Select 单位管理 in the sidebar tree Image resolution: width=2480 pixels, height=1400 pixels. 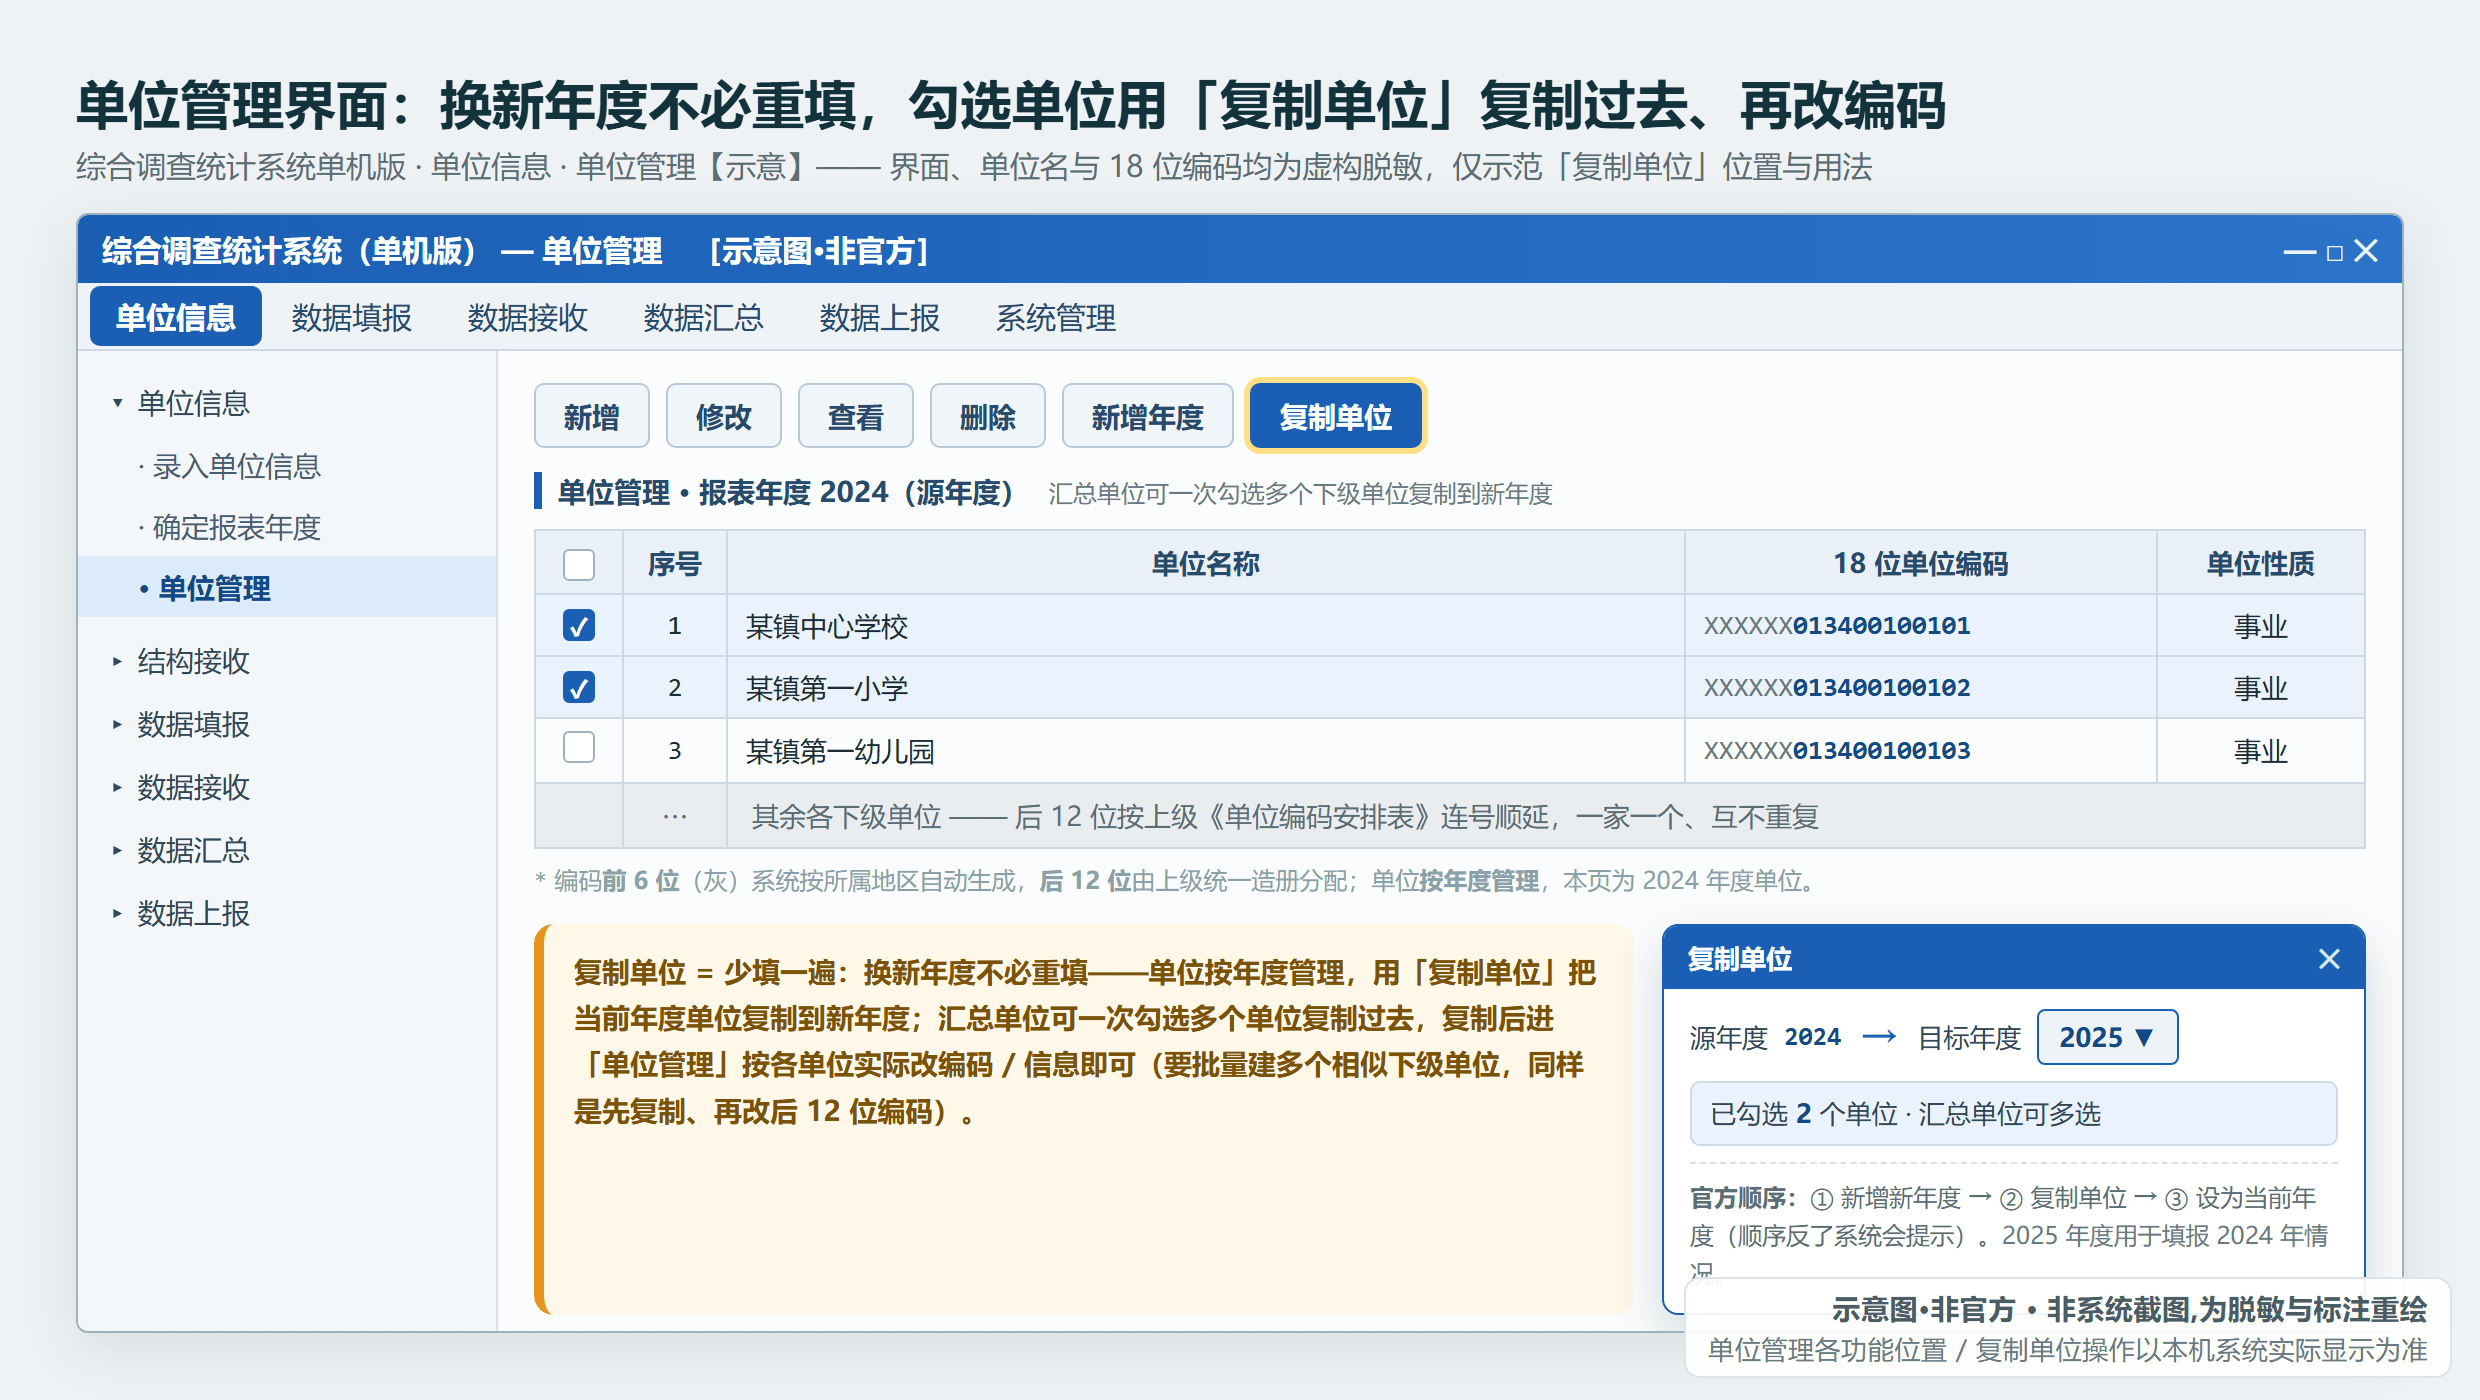click(287, 588)
